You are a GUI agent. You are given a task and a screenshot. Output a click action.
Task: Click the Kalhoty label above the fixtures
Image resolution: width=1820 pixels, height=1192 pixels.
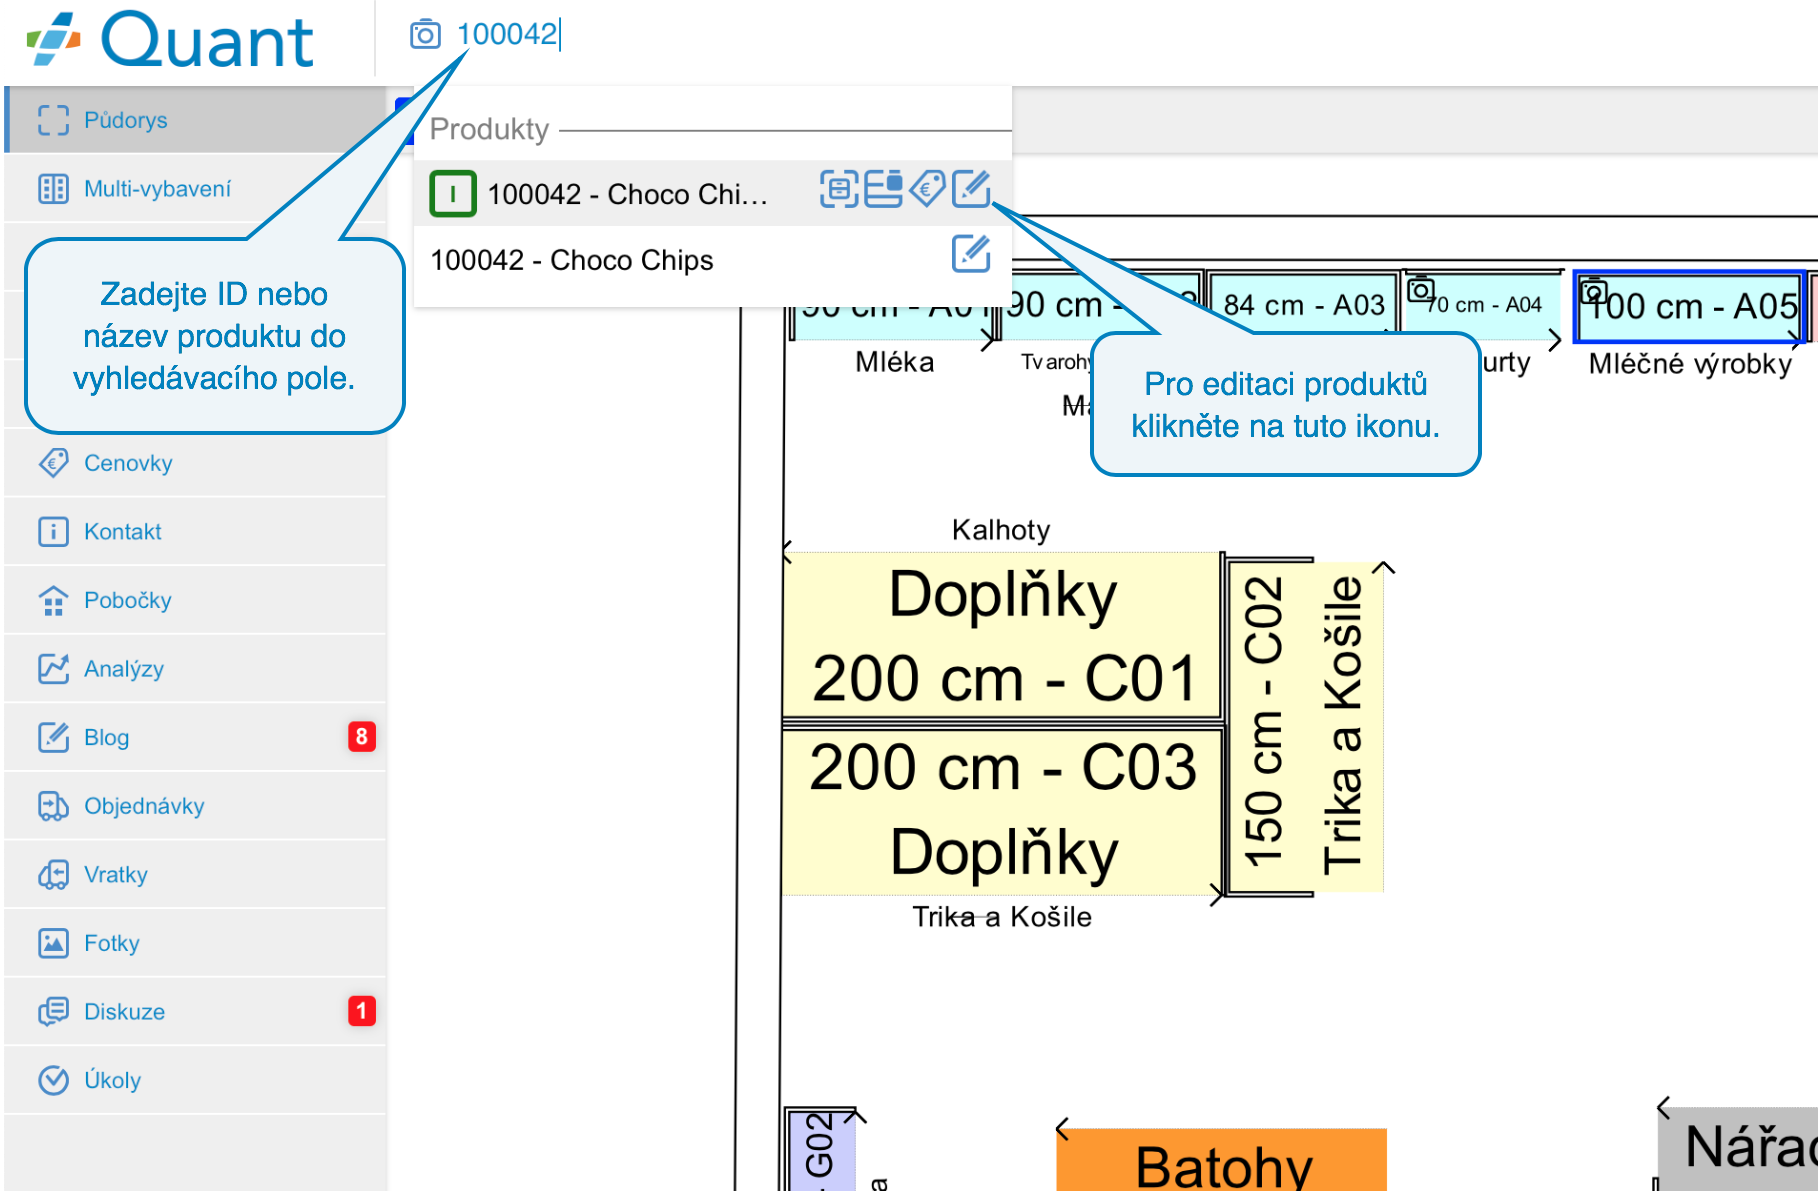click(1001, 530)
